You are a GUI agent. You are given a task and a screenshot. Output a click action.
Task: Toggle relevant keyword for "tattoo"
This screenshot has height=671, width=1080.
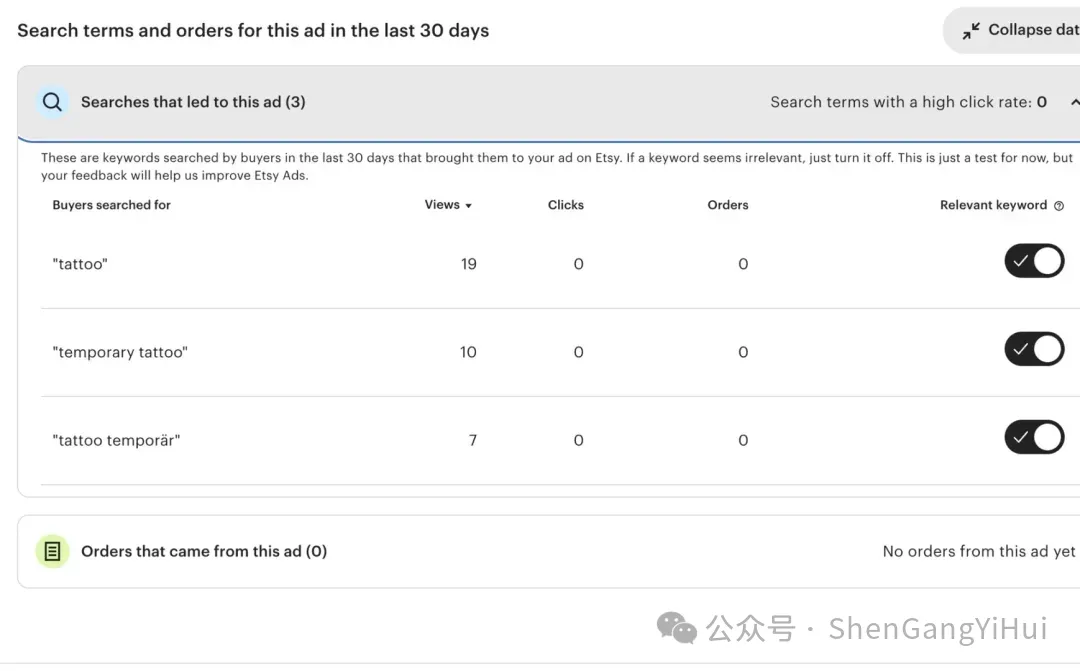[1034, 262]
